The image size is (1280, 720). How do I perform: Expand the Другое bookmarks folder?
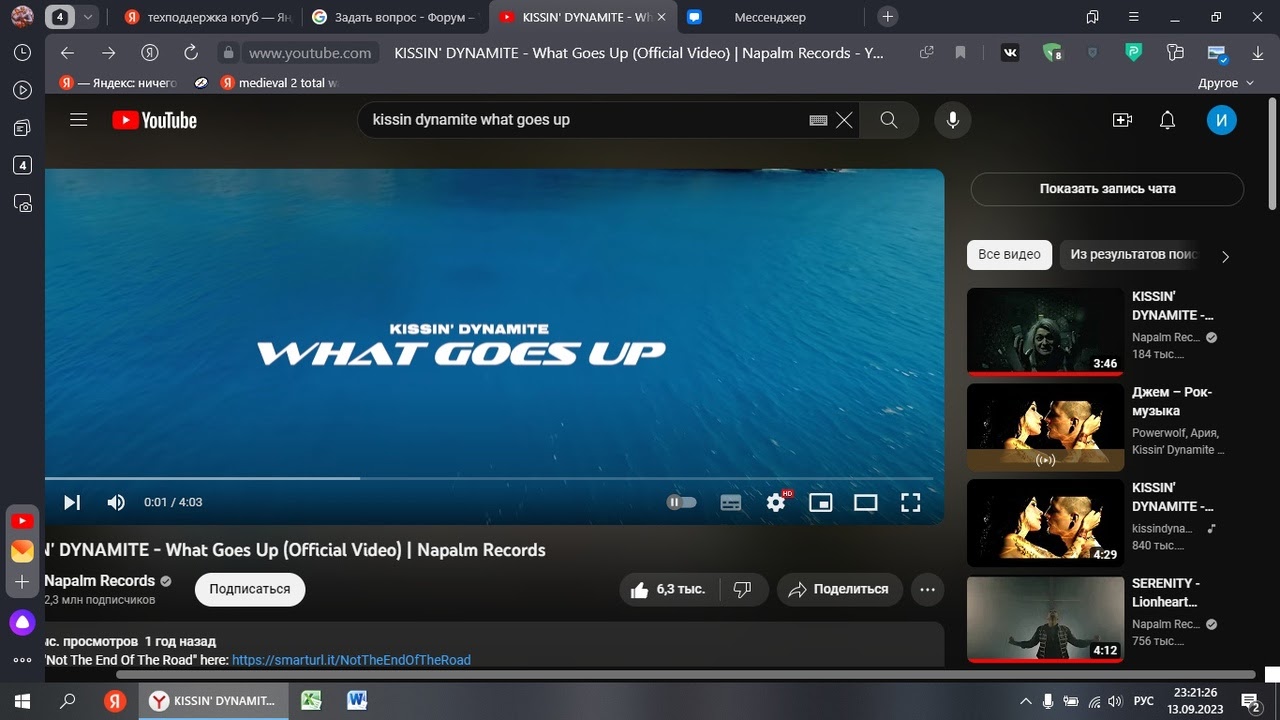point(1225,83)
